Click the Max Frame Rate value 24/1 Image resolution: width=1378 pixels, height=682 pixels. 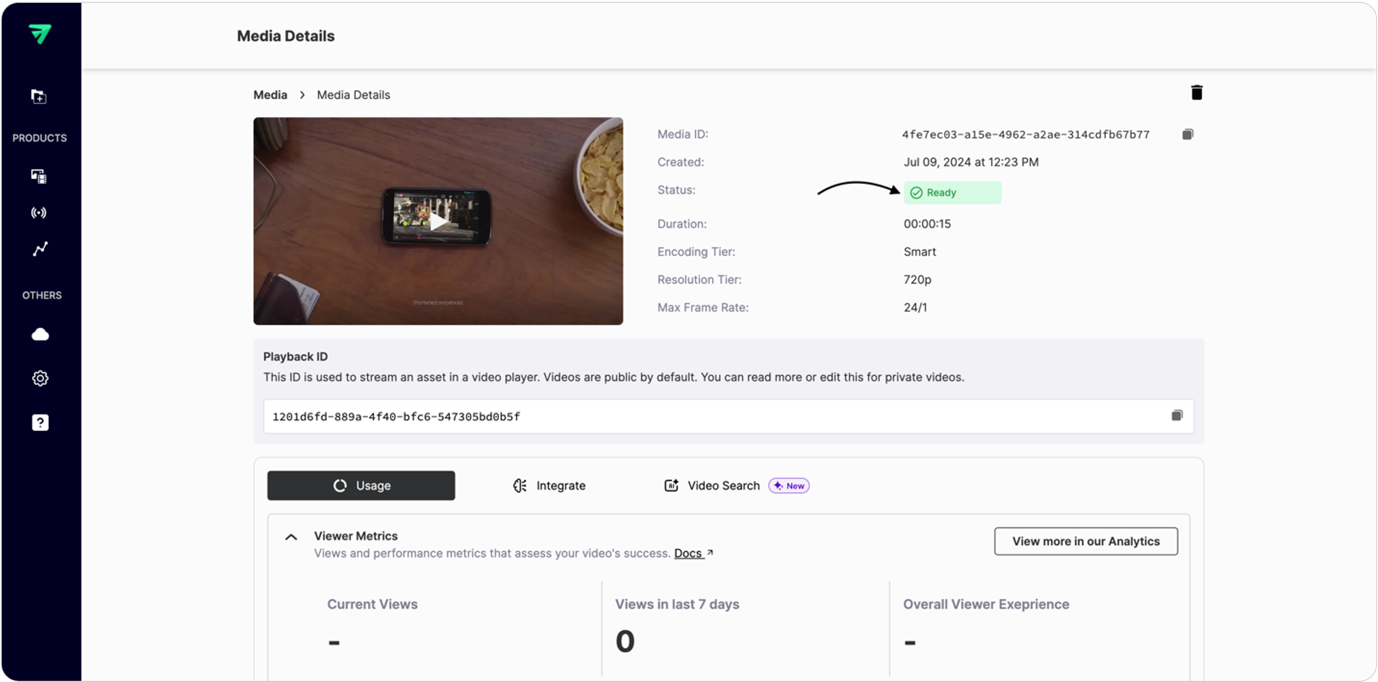915,308
